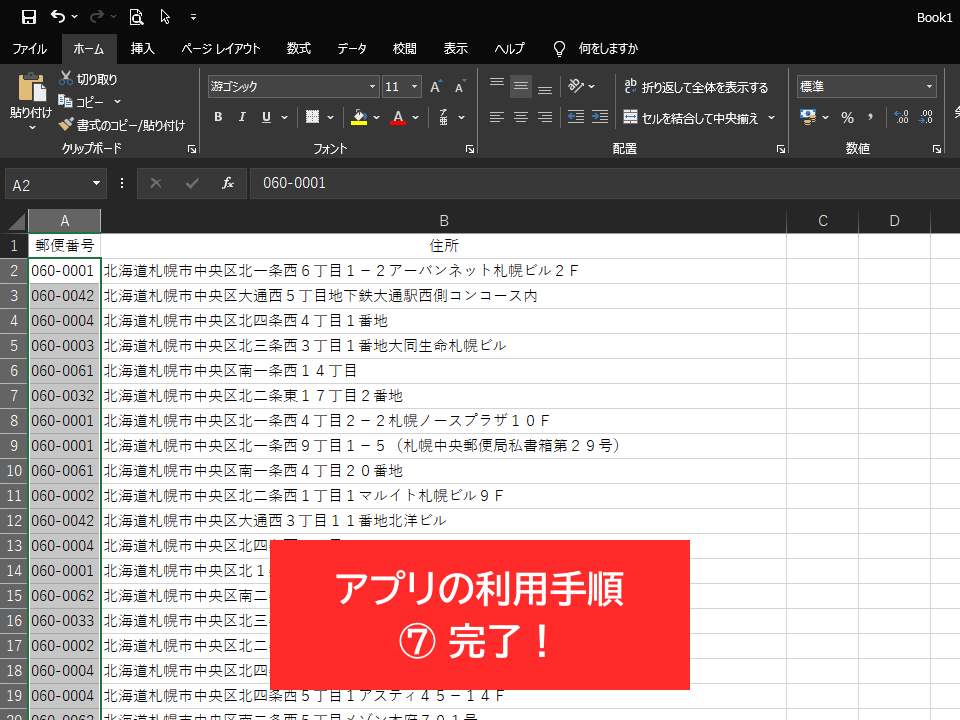Image resolution: width=960 pixels, height=720 pixels.
Task: Open clipboard group dialog launcher
Action: pyautogui.click(x=192, y=149)
